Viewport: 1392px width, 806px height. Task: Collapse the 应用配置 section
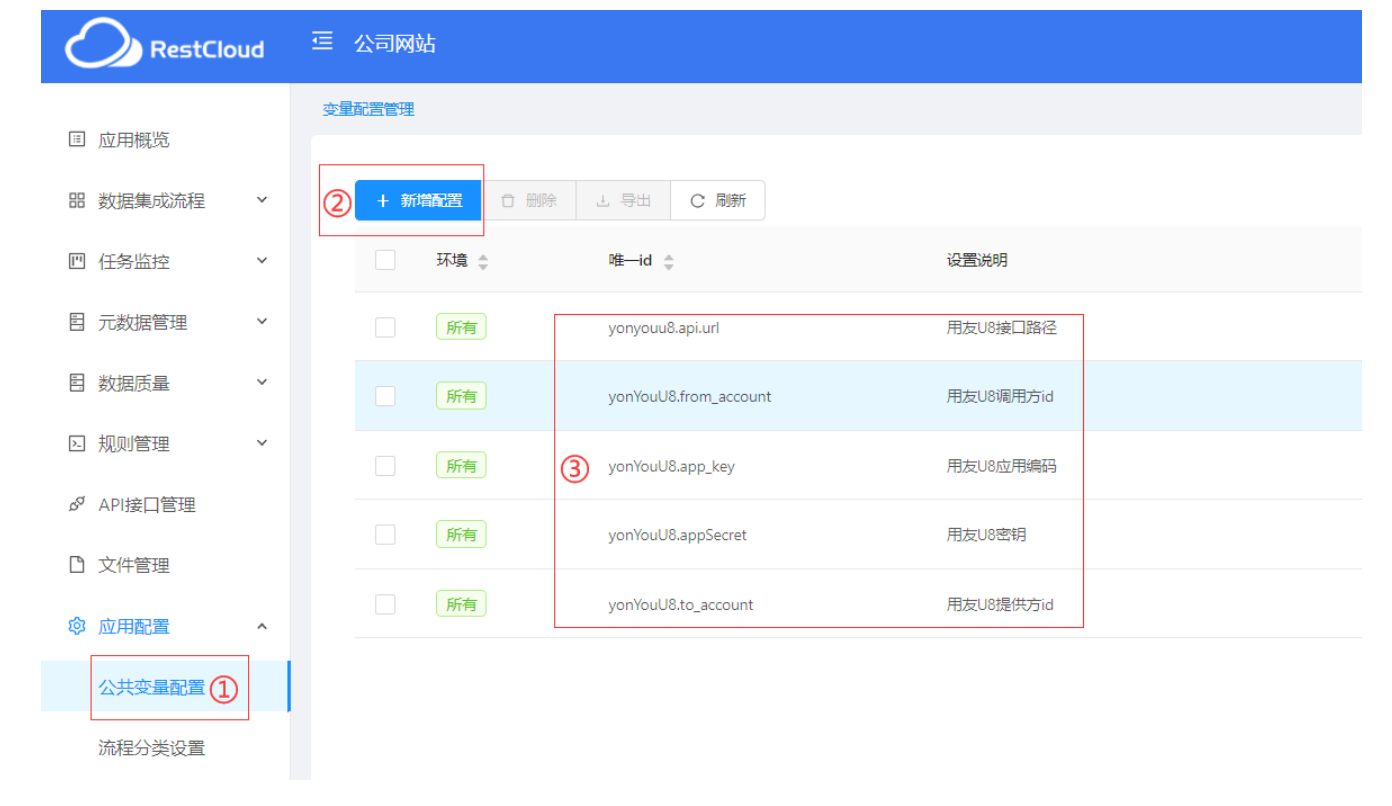[x=261, y=626]
